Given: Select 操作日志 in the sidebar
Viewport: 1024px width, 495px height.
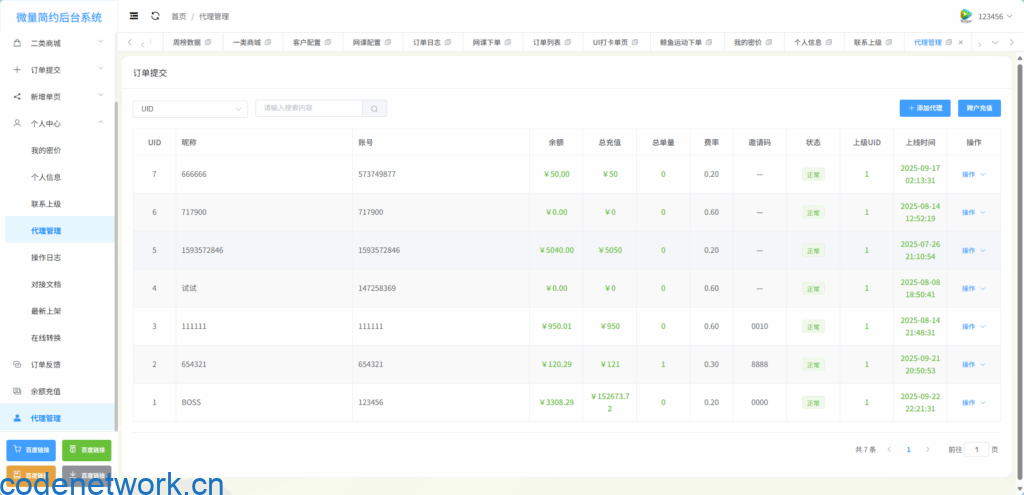Looking at the screenshot, I should tap(46, 258).
